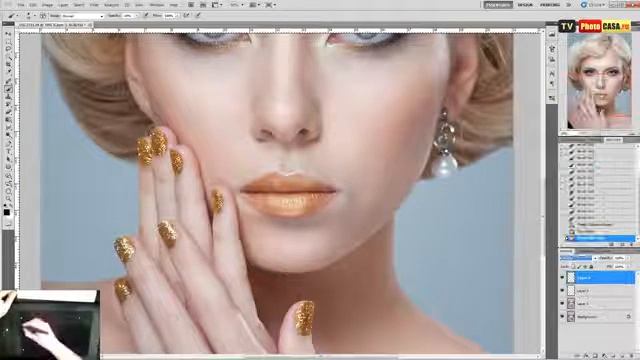Hide Layer 3 using its eye icon
This screenshot has height=360, width=640.
(562, 291)
